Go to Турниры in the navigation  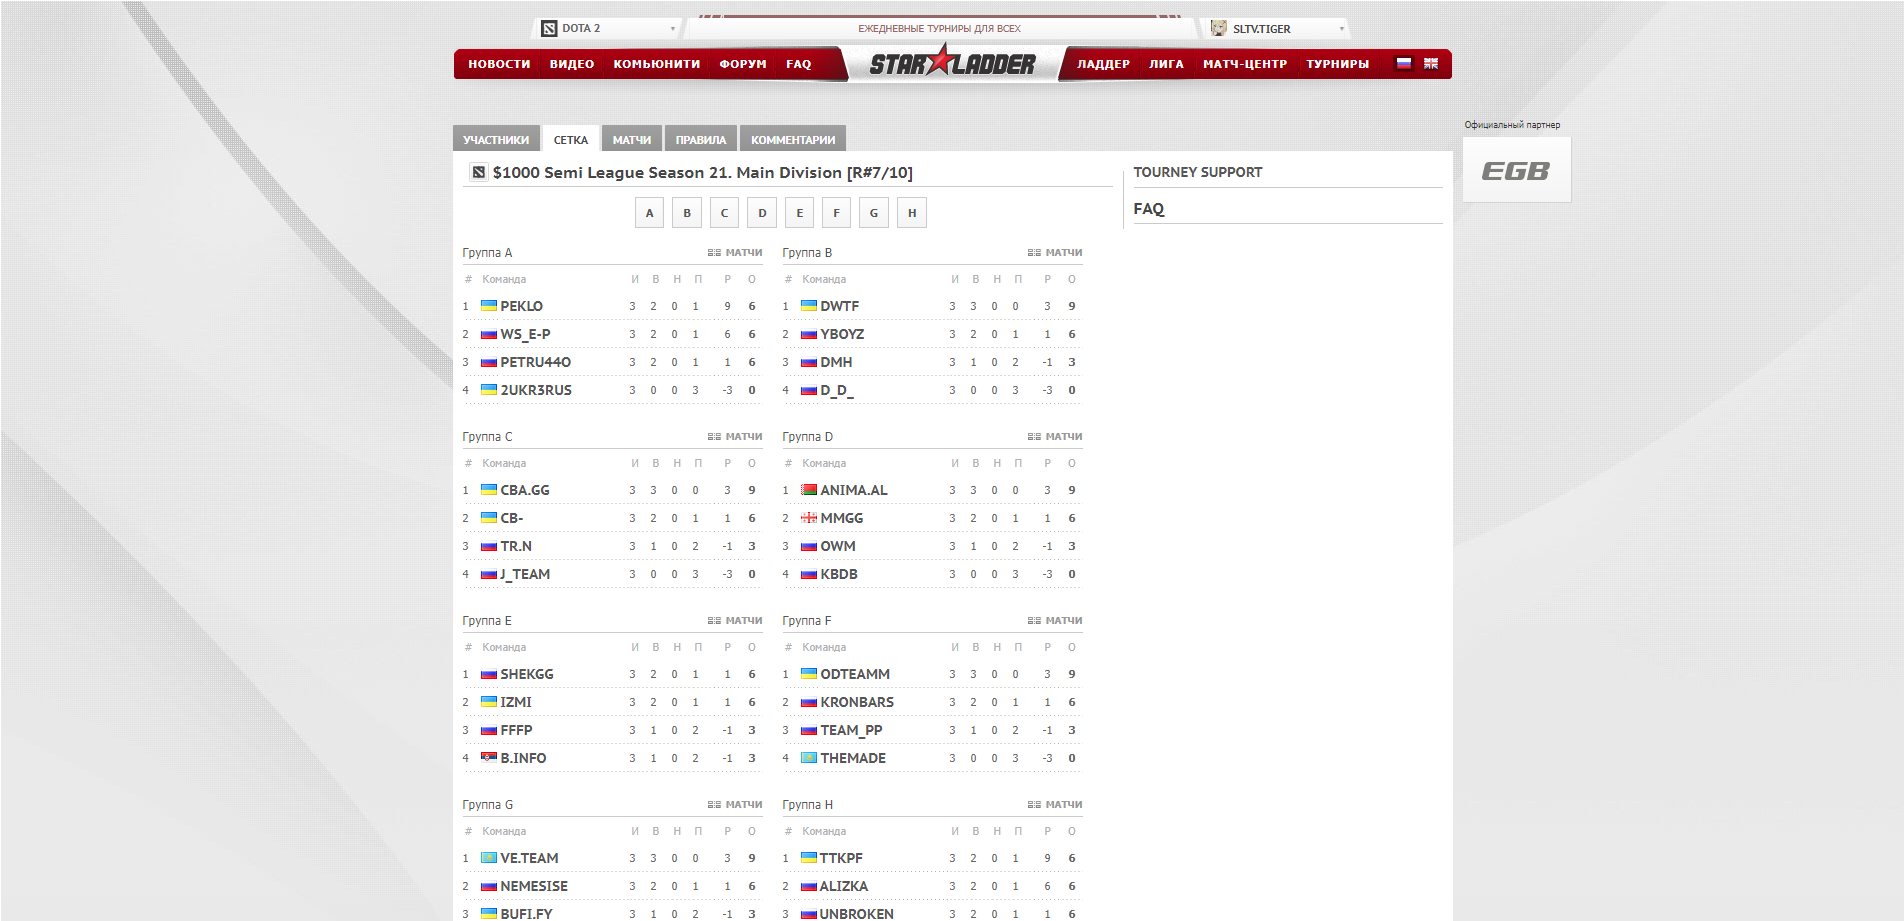coord(1337,64)
